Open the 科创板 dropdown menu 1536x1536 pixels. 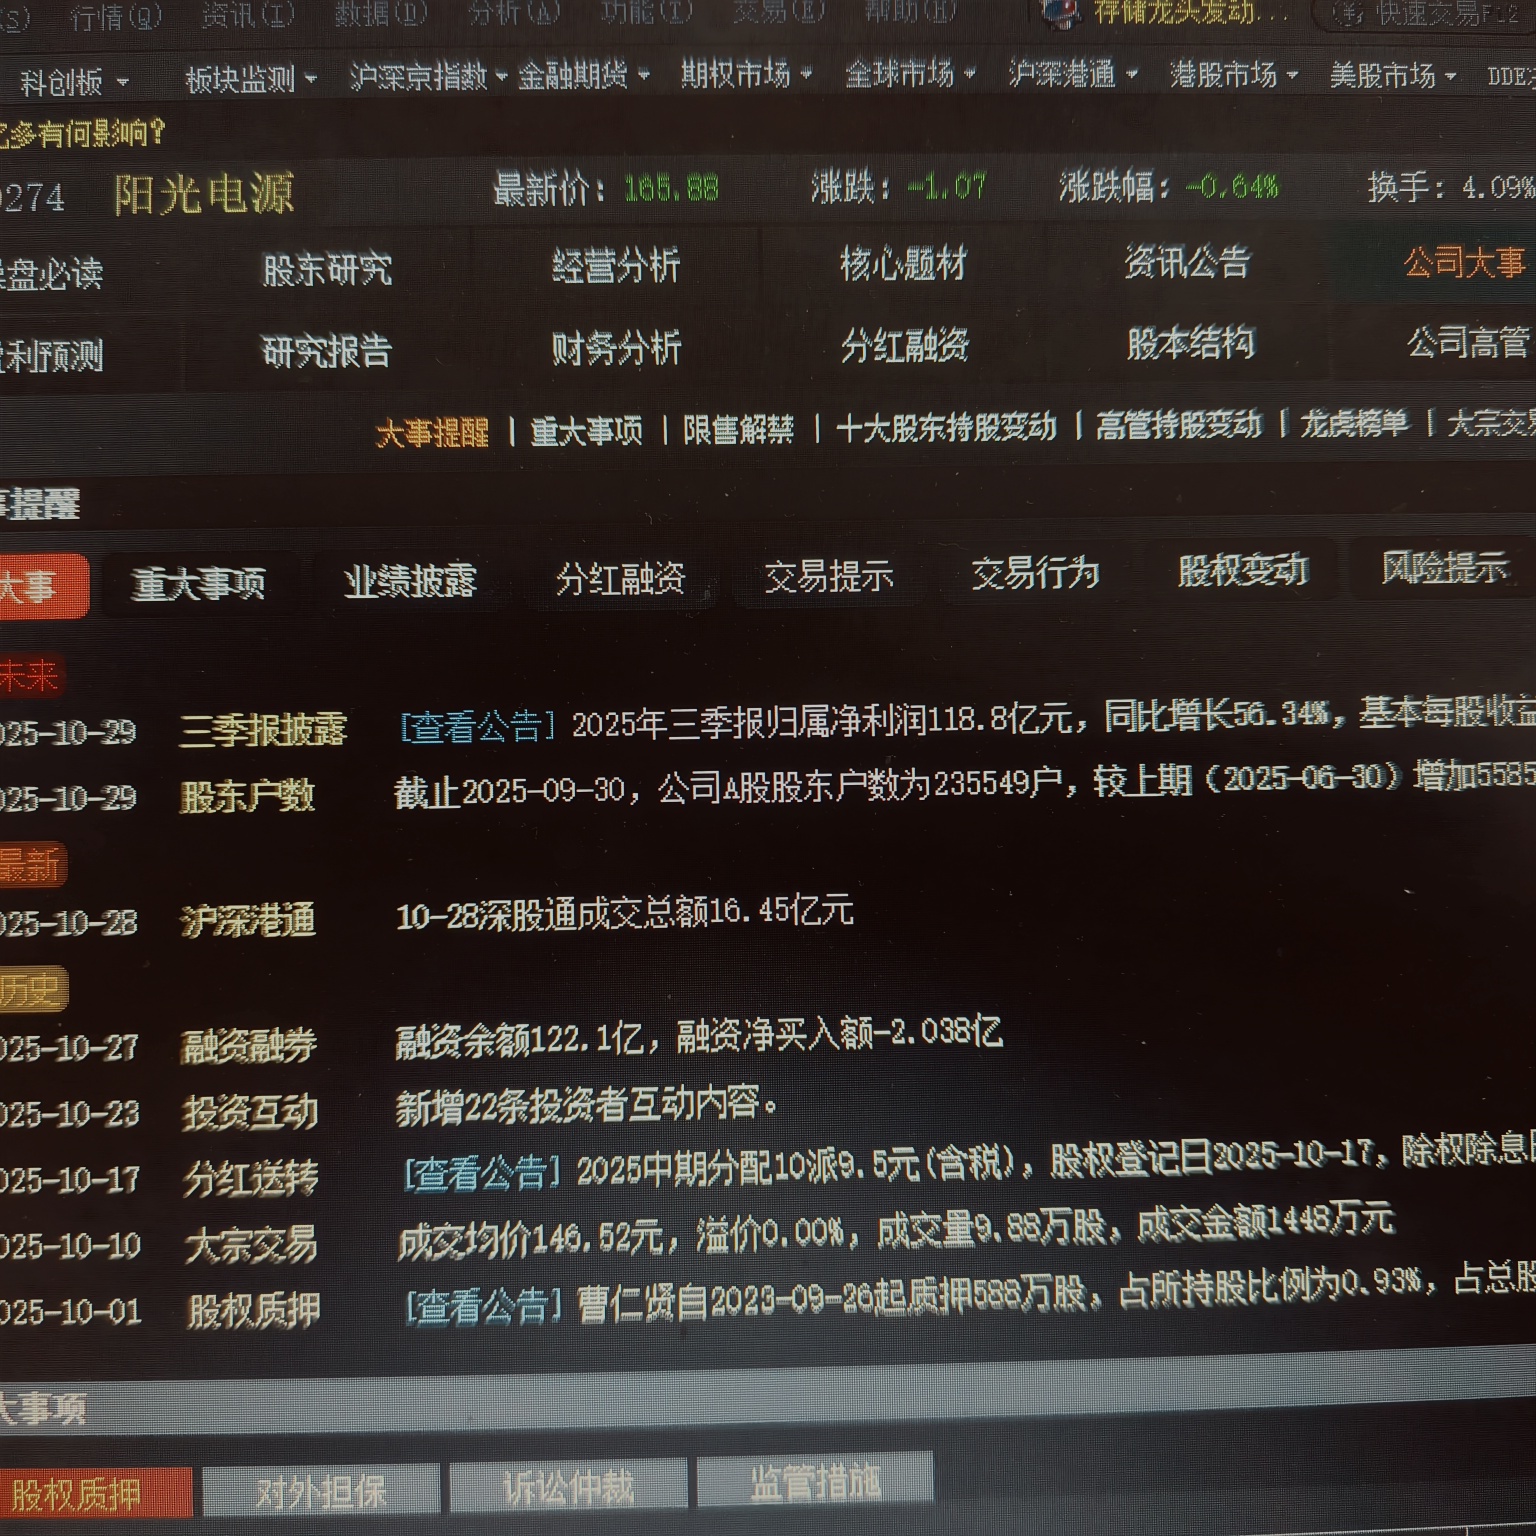(x=74, y=82)
